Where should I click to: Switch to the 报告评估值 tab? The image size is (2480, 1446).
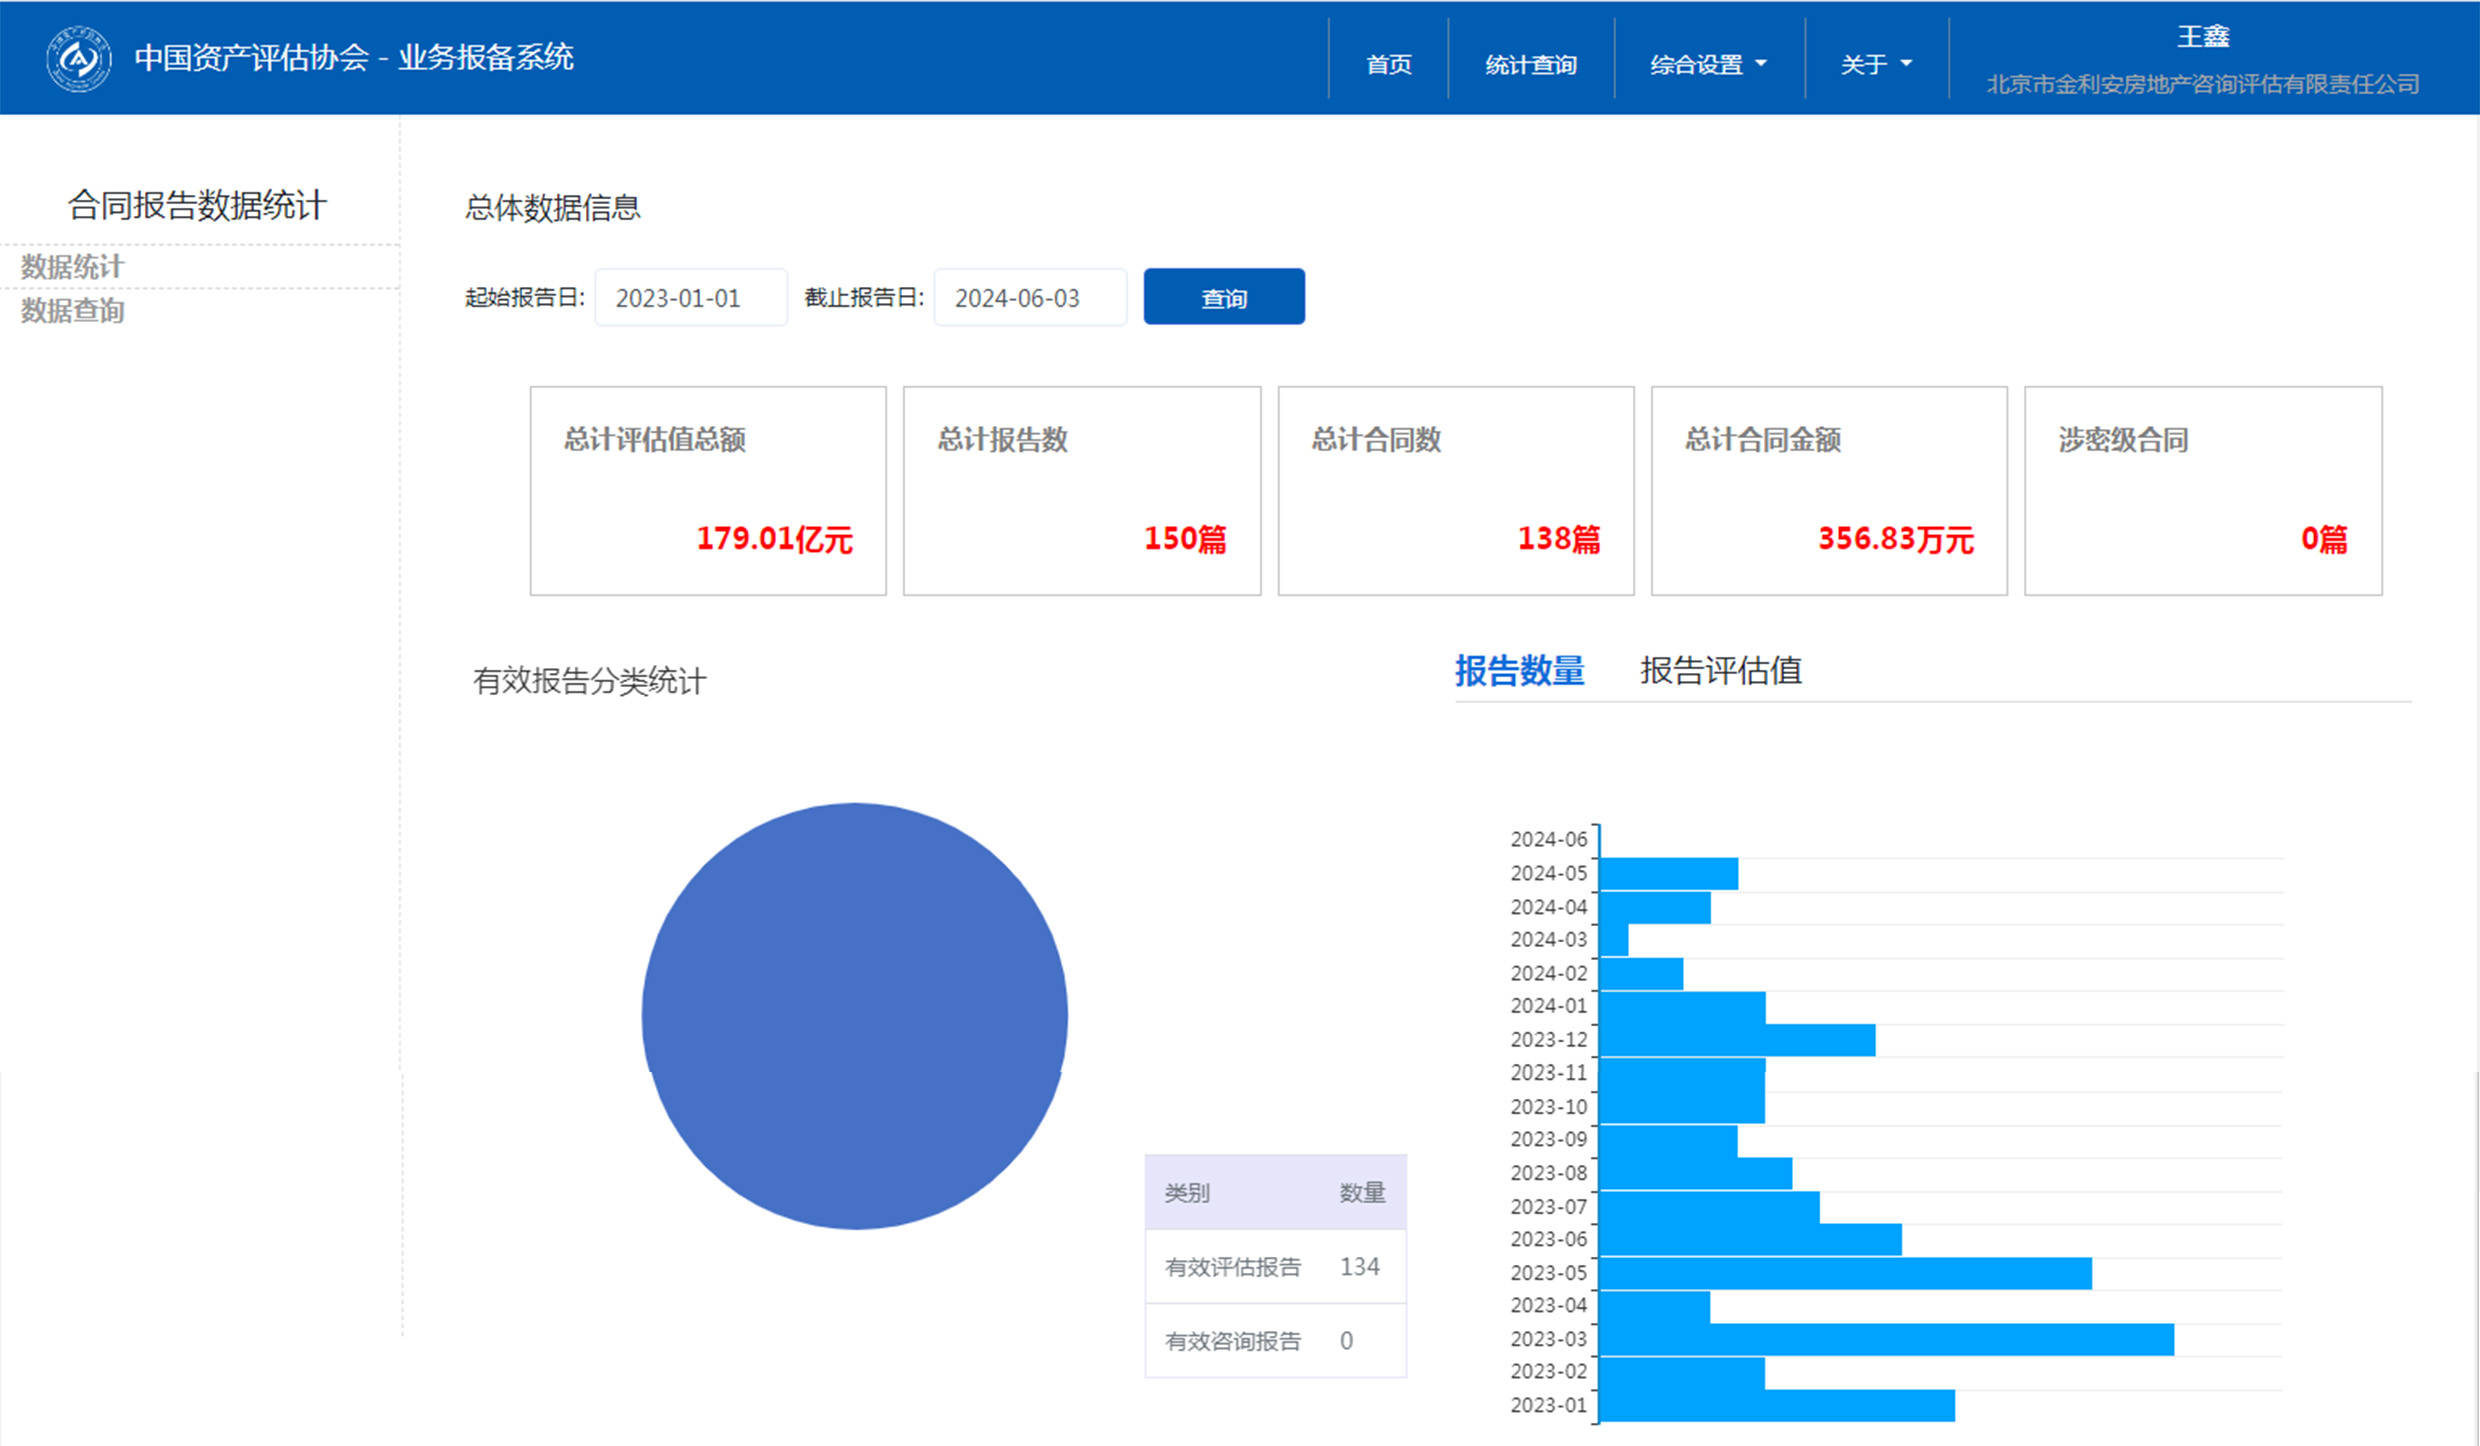(x=1720, y=671)
